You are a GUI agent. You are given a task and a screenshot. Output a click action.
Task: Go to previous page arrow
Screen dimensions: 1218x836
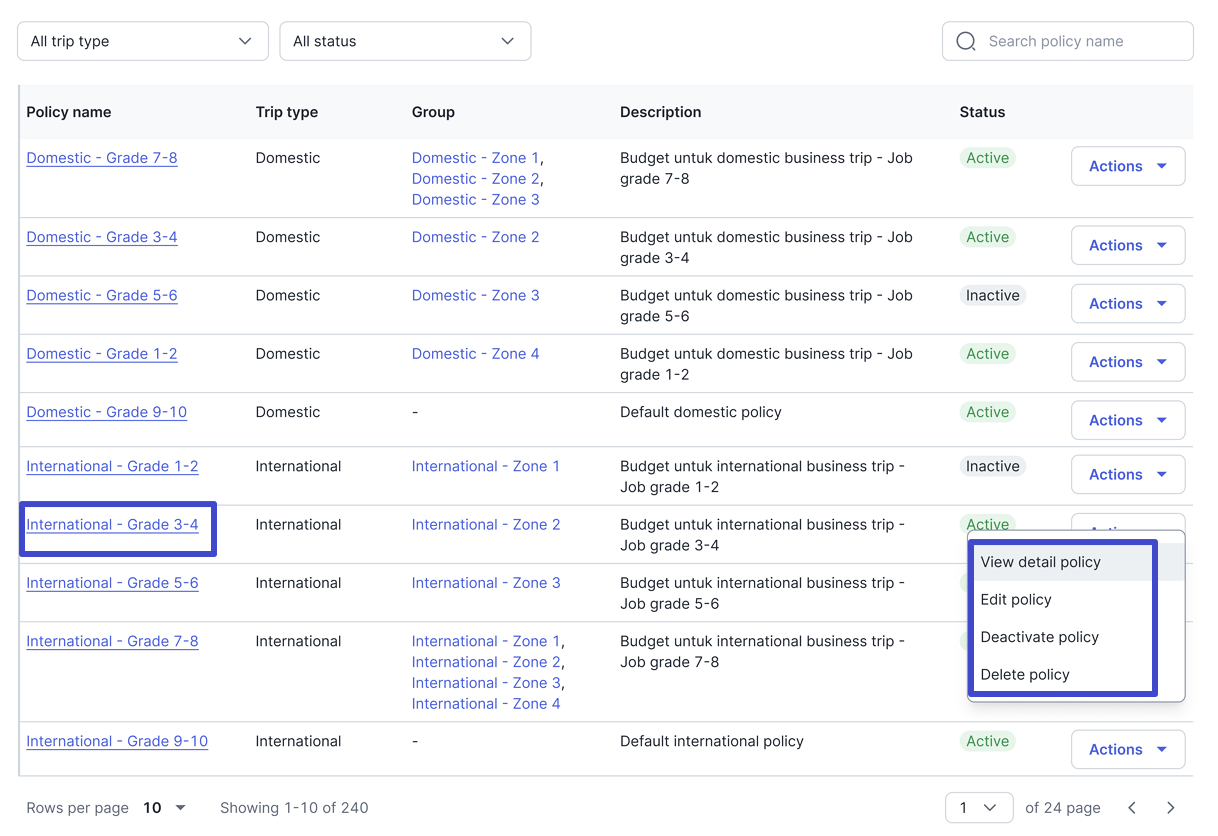coord(1132,808)
